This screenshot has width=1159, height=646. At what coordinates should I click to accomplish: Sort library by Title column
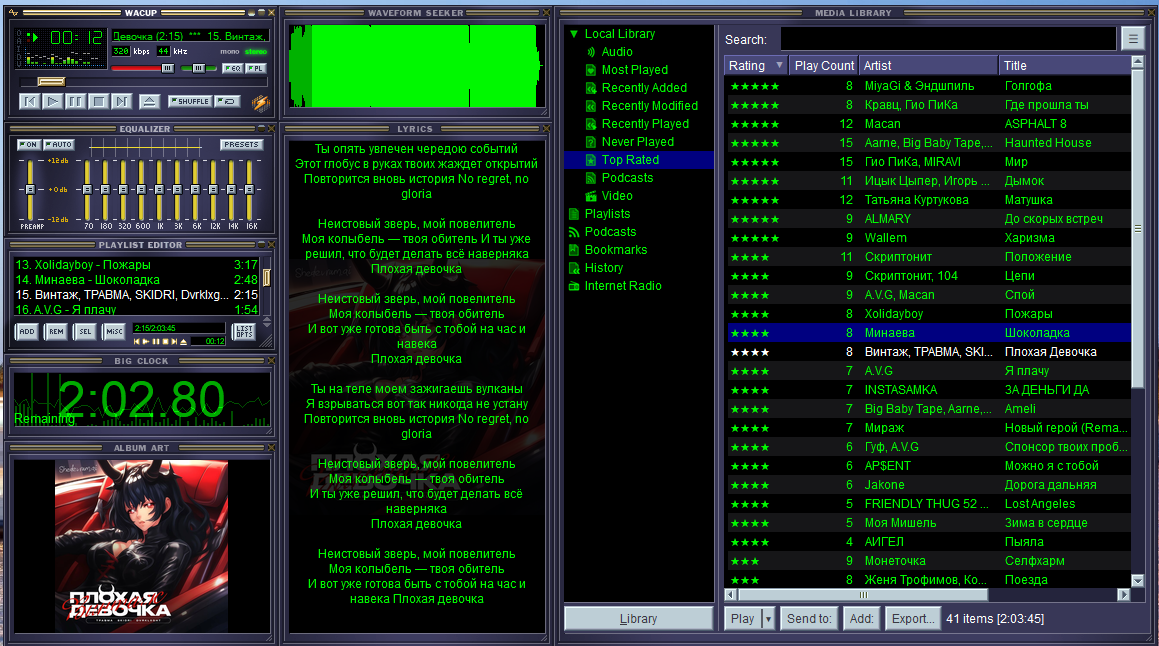[x=1064, y=66]
